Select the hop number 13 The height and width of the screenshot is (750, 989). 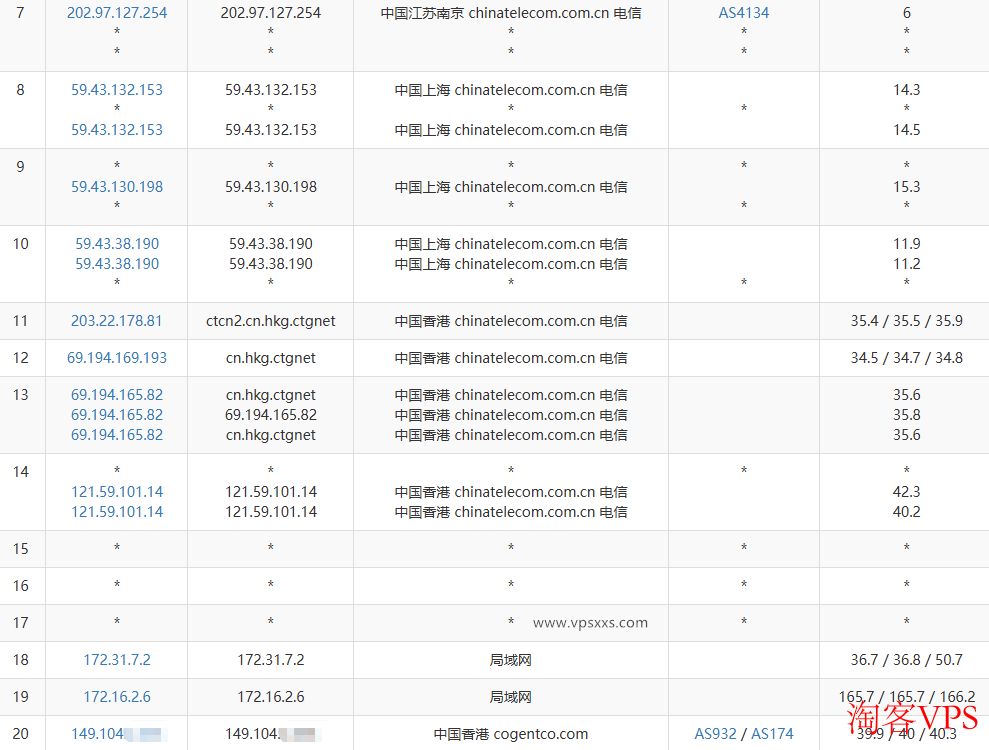pos(20,395)
